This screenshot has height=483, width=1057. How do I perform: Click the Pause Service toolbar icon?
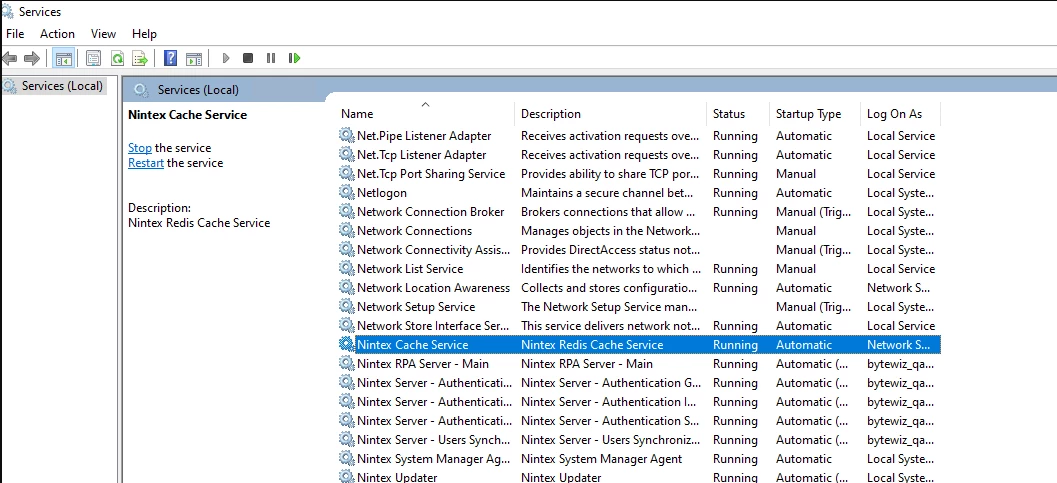(271, 59)
